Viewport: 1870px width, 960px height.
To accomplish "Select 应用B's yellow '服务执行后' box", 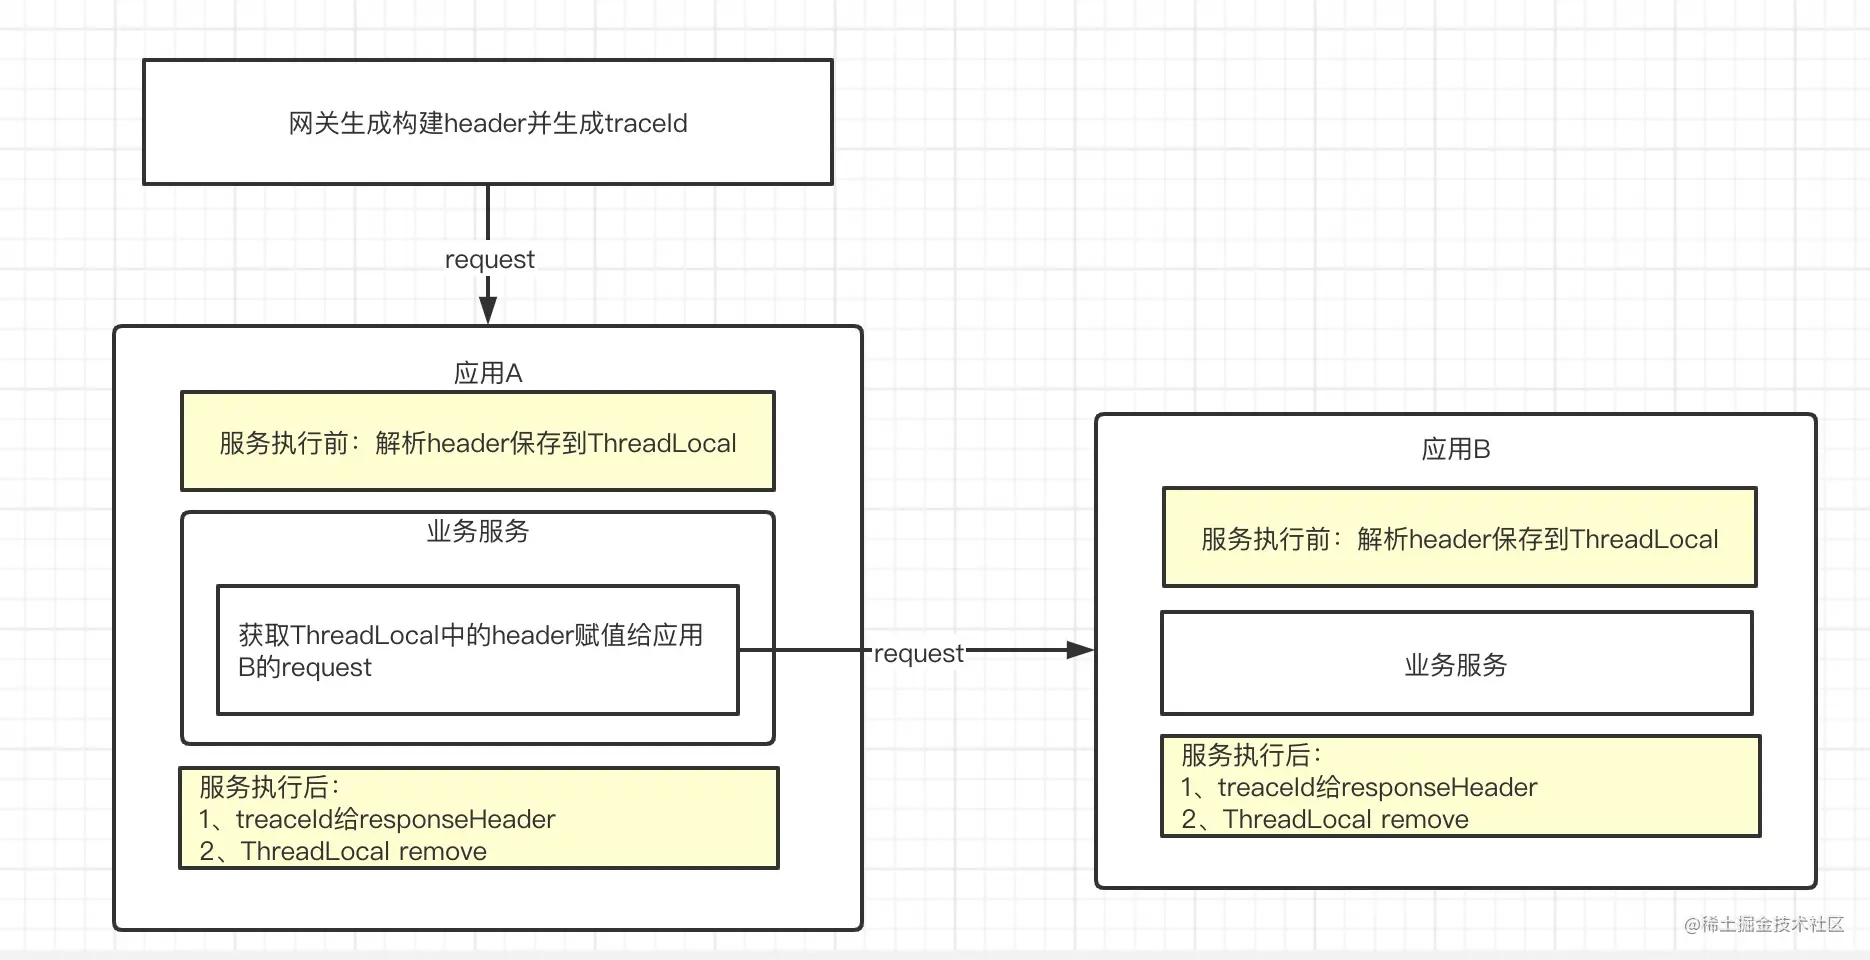I will (1461, 786).
